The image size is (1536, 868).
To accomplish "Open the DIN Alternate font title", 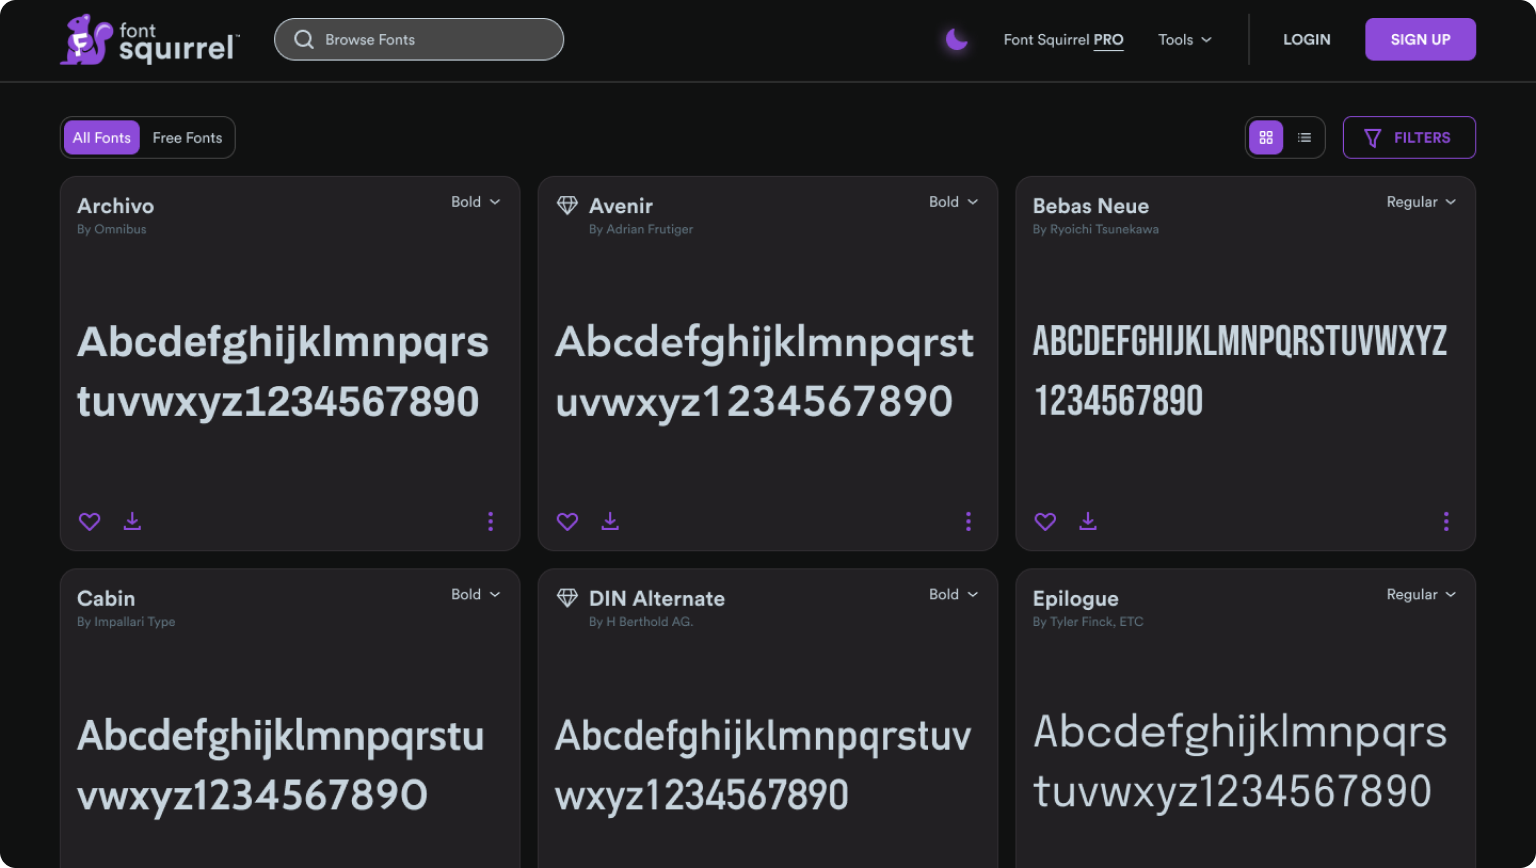I will [657, 599].
